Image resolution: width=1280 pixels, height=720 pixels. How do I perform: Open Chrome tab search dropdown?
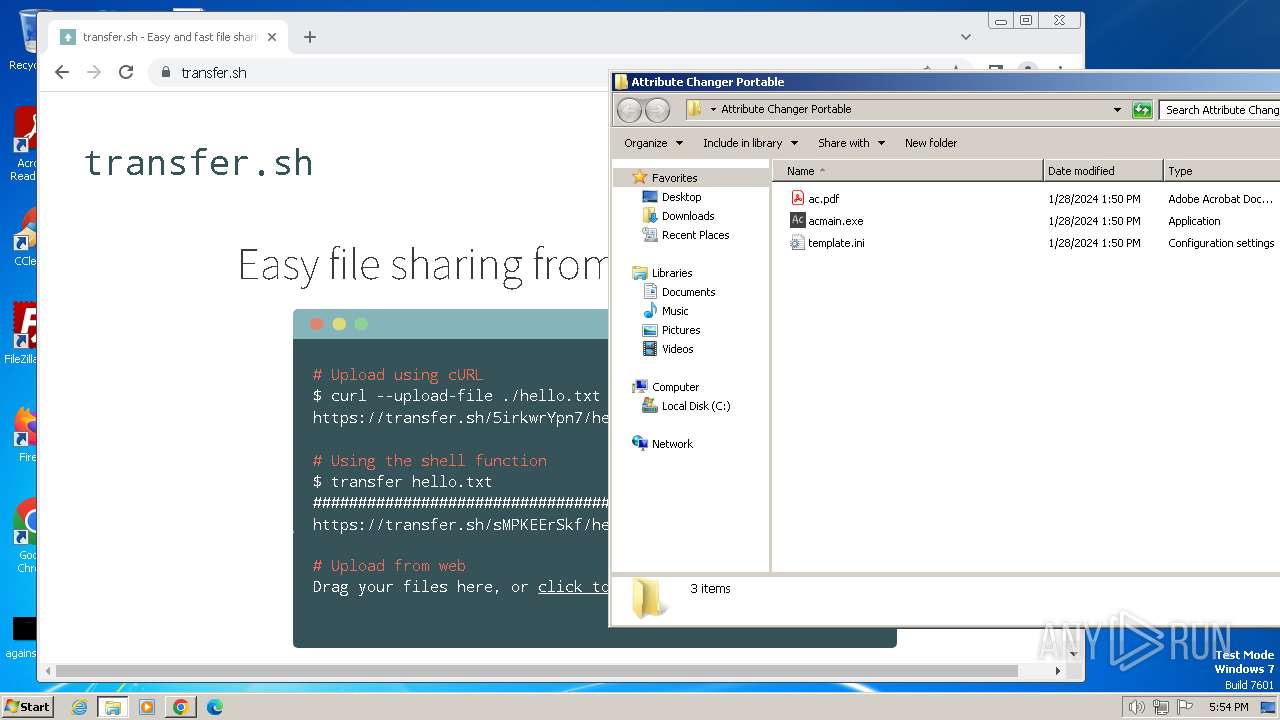click(965, 37)
